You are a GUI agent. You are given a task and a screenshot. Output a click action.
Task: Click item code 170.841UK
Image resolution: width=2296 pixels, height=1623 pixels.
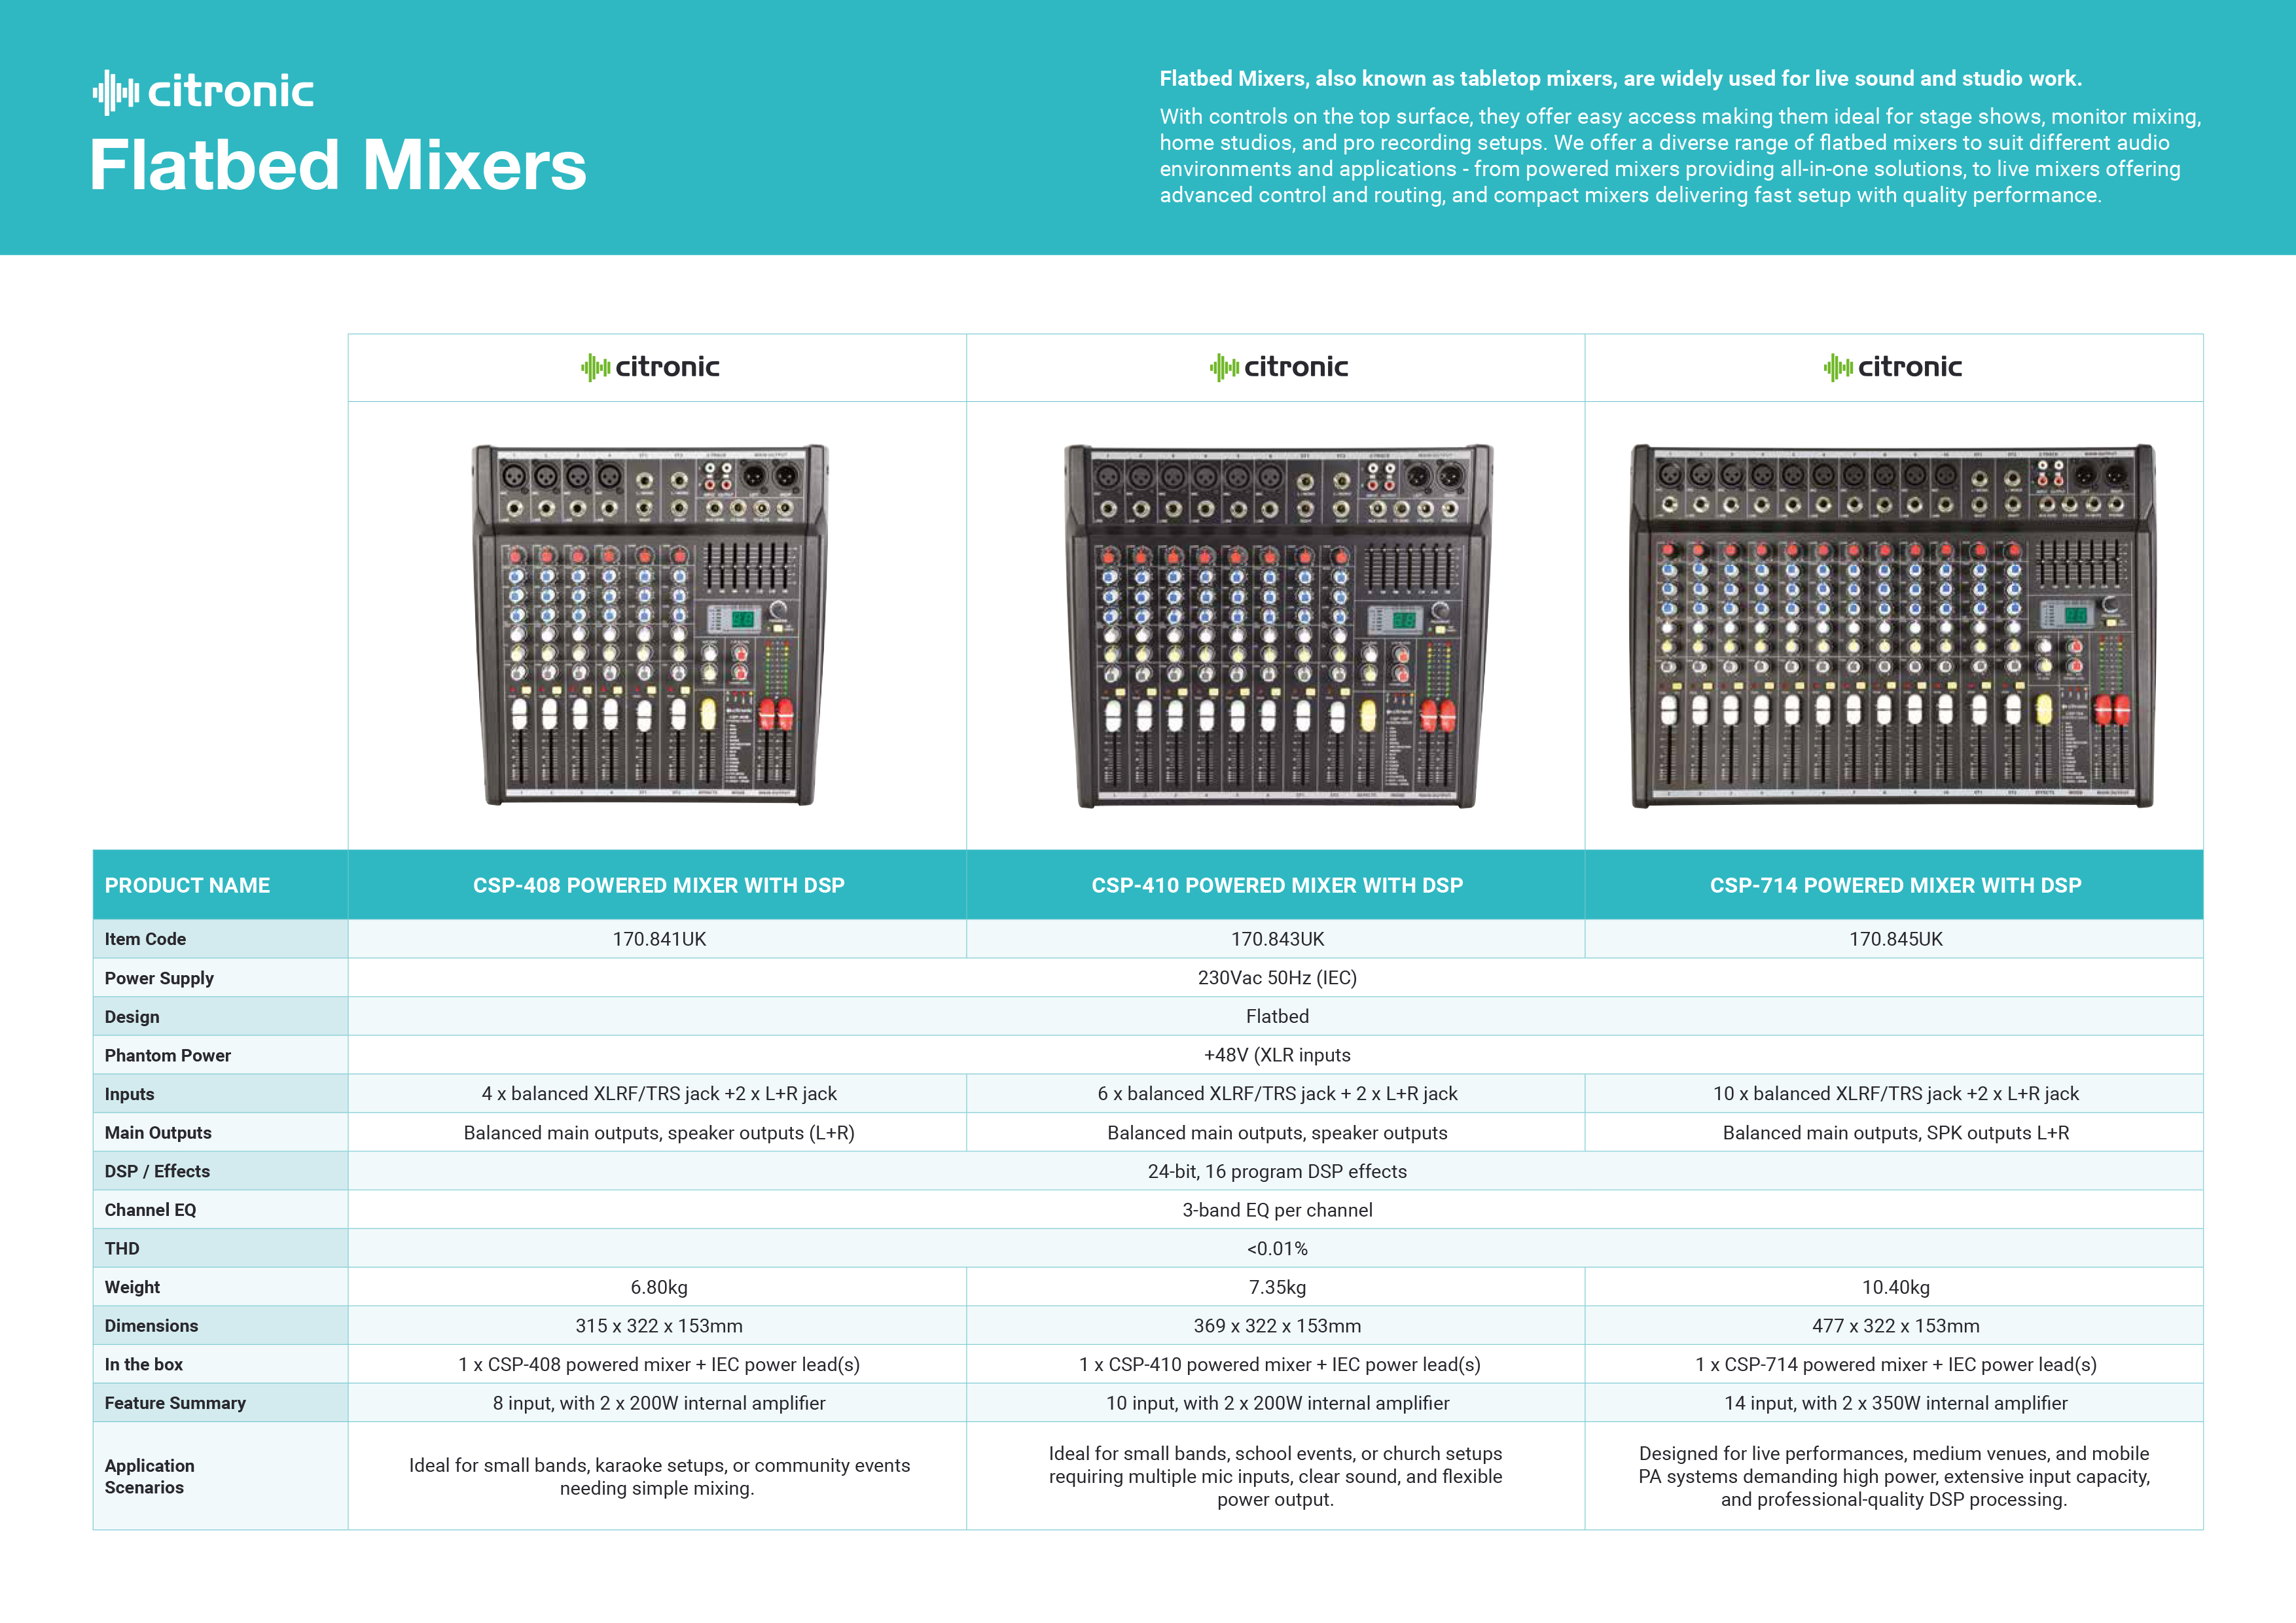click(x=659, y=939)
